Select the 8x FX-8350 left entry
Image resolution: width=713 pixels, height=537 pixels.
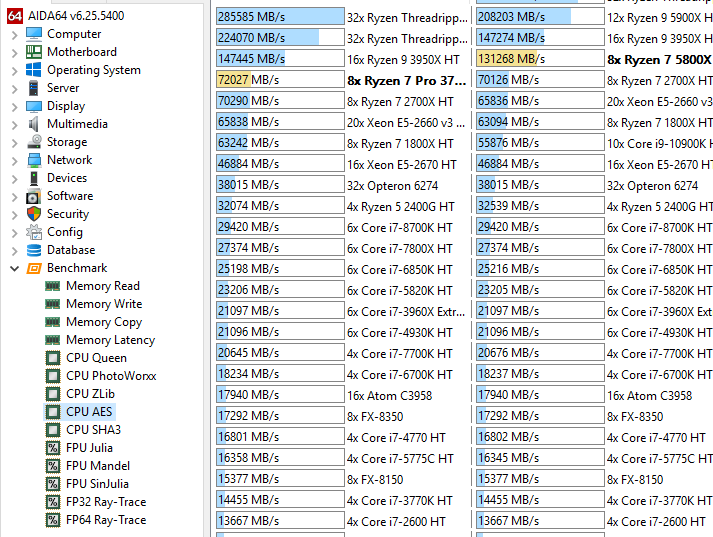tap(375, 417)
